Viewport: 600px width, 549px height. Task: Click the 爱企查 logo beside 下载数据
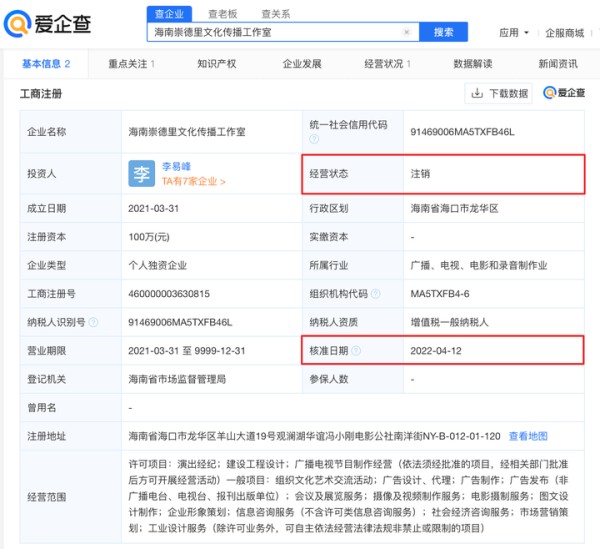coord(564,93)
